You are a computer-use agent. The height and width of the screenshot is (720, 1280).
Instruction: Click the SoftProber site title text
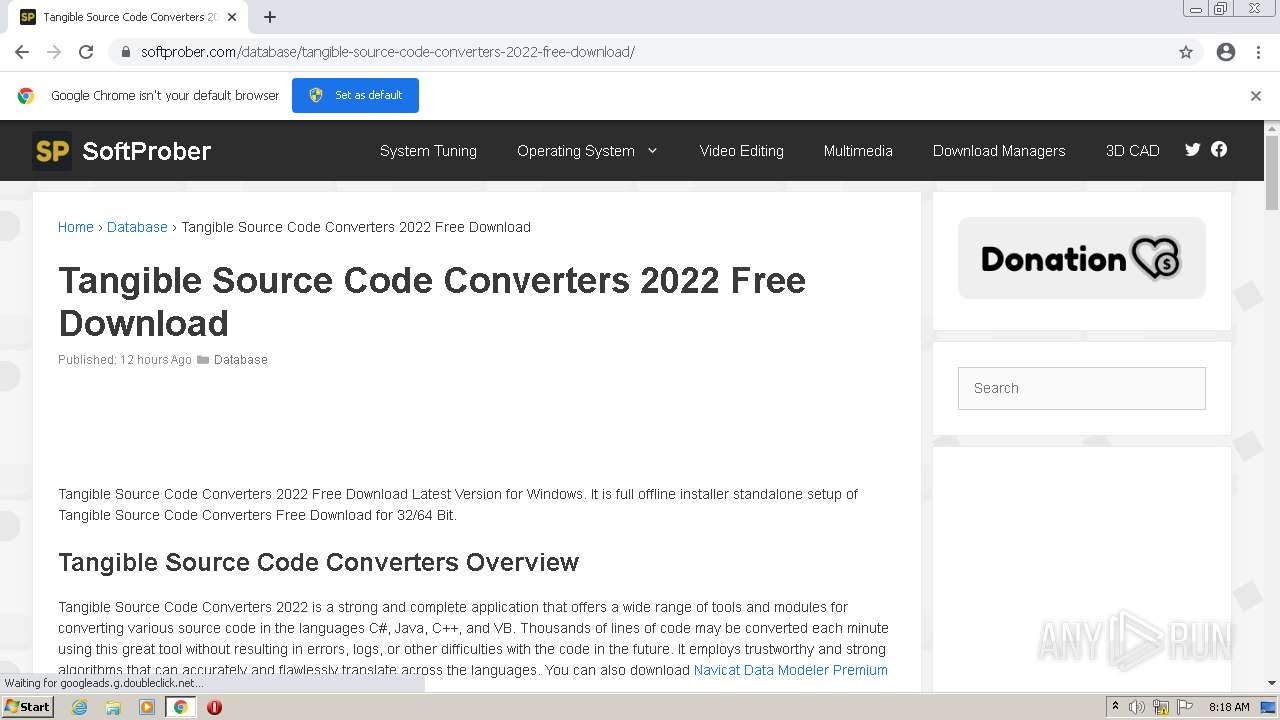(x=147, y=151)
